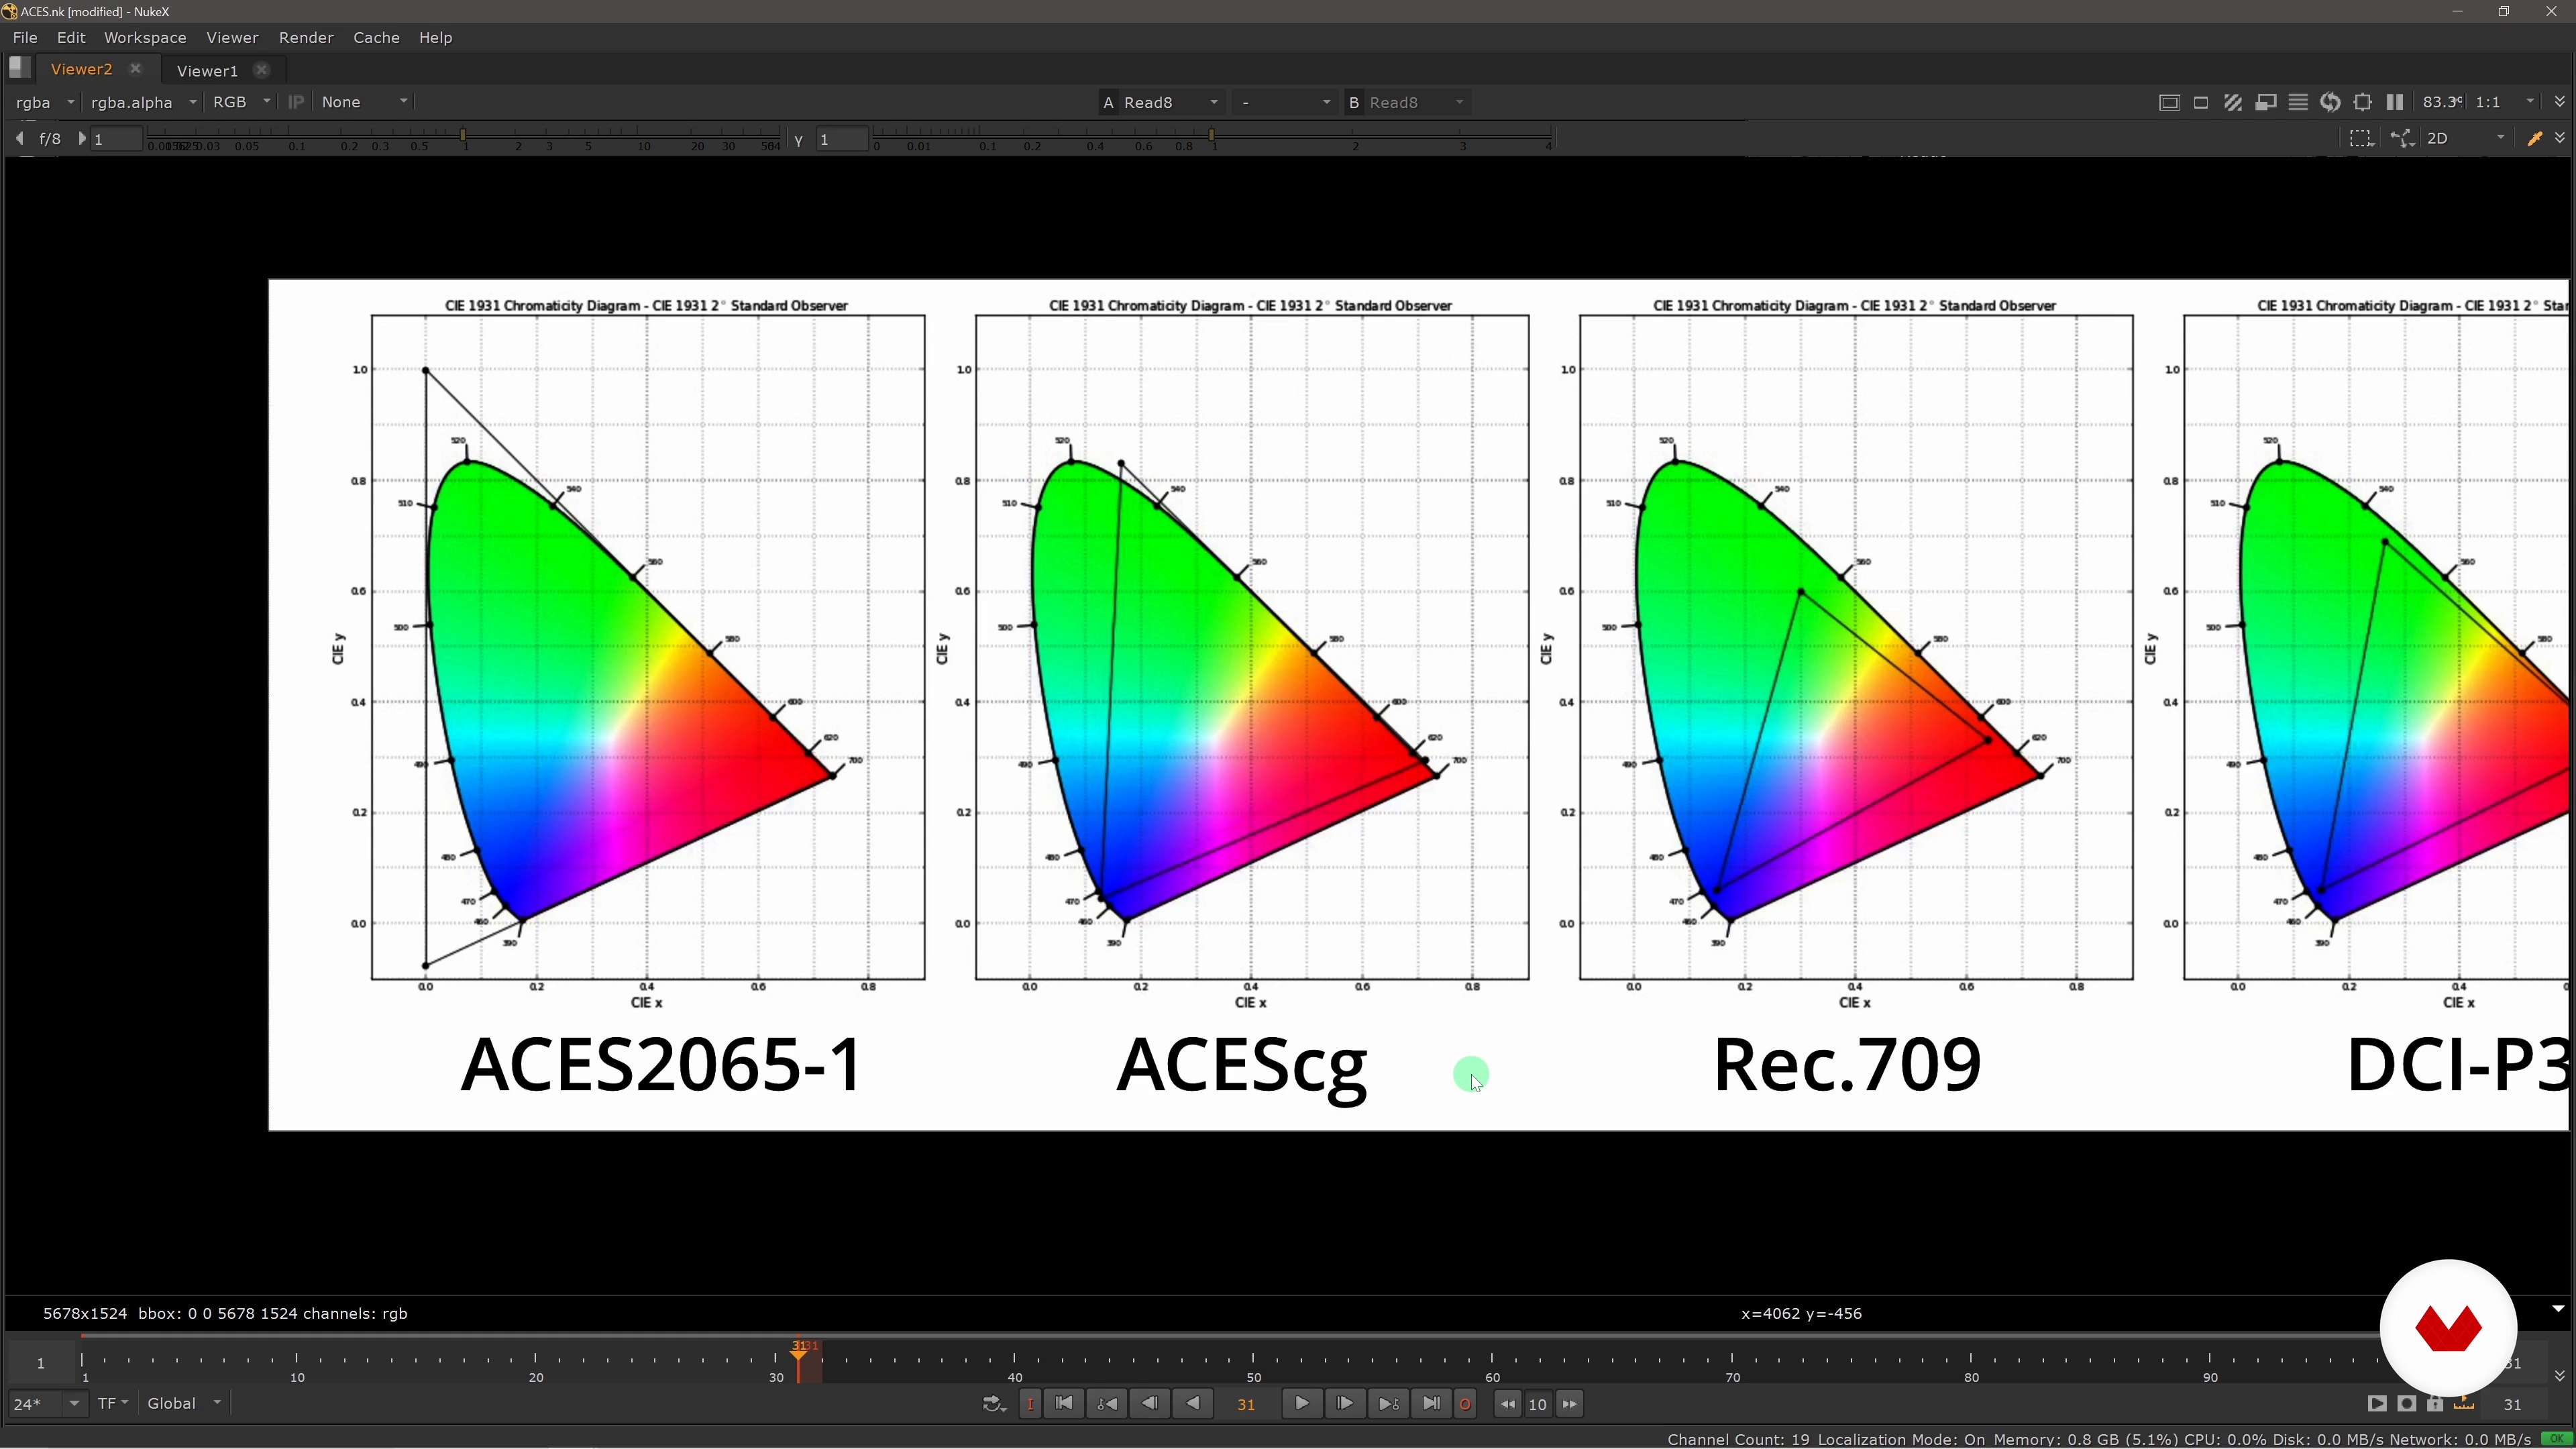Click the force refresh viewer icon
Viewport: 2576px width, 1449px height.
pos(2330,102)
